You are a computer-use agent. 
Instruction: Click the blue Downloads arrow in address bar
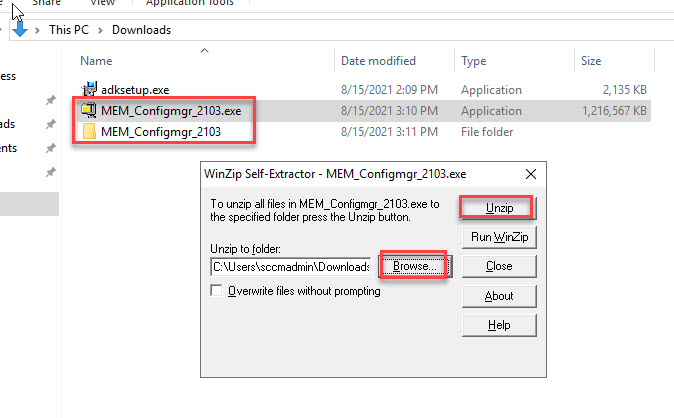pyautogui.click(x=20, y=29)
